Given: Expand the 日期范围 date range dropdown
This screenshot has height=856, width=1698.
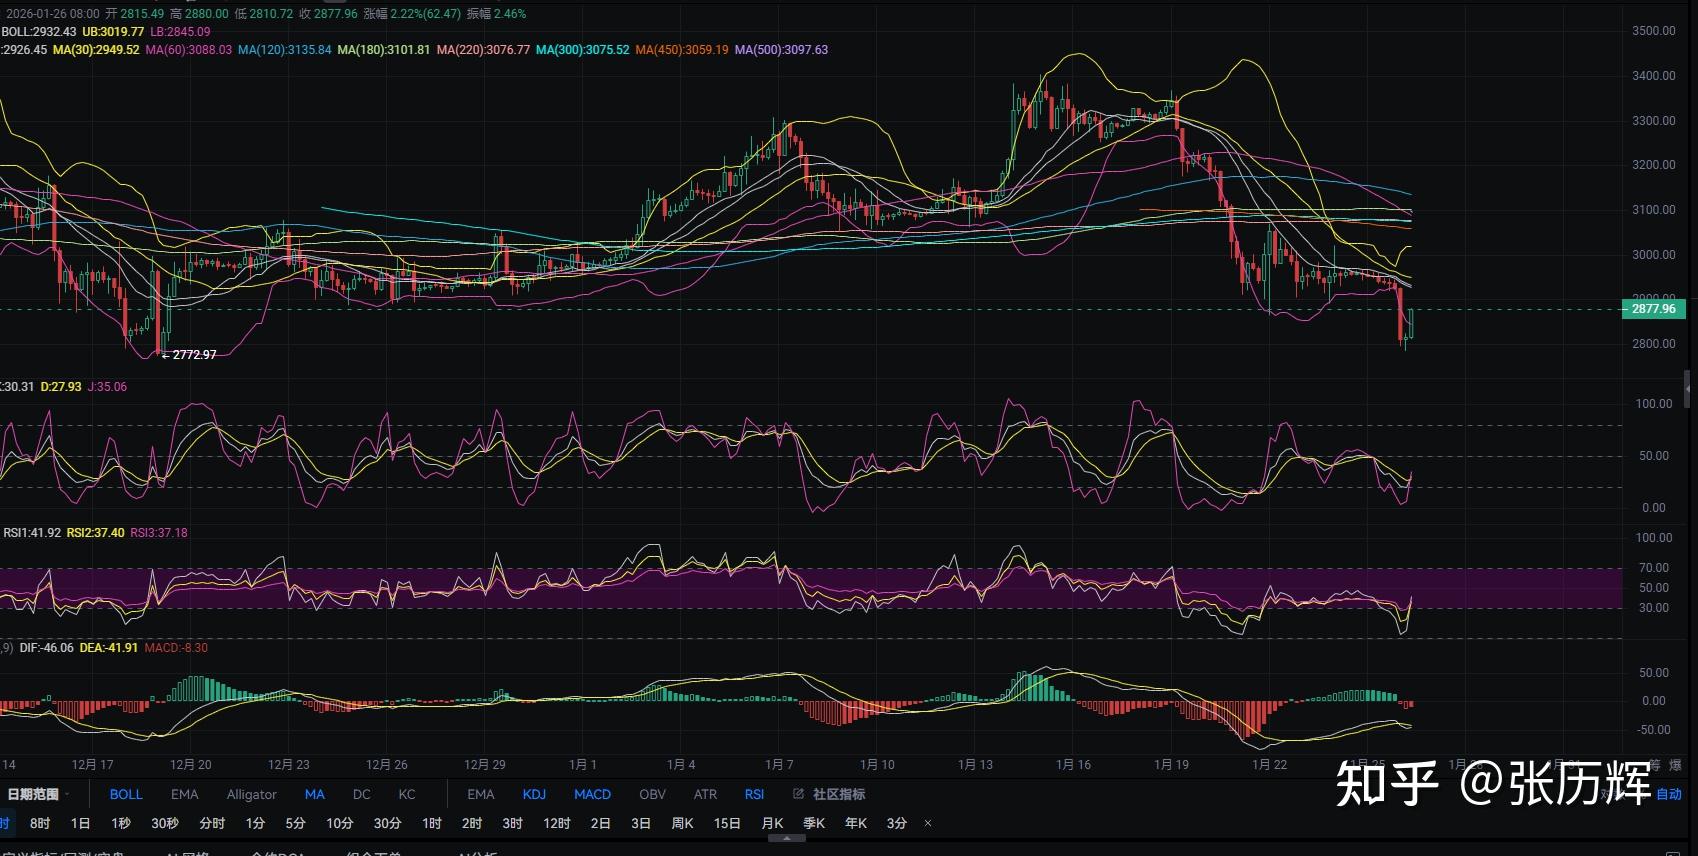Looking at the screenshot, I should [38, 794].
